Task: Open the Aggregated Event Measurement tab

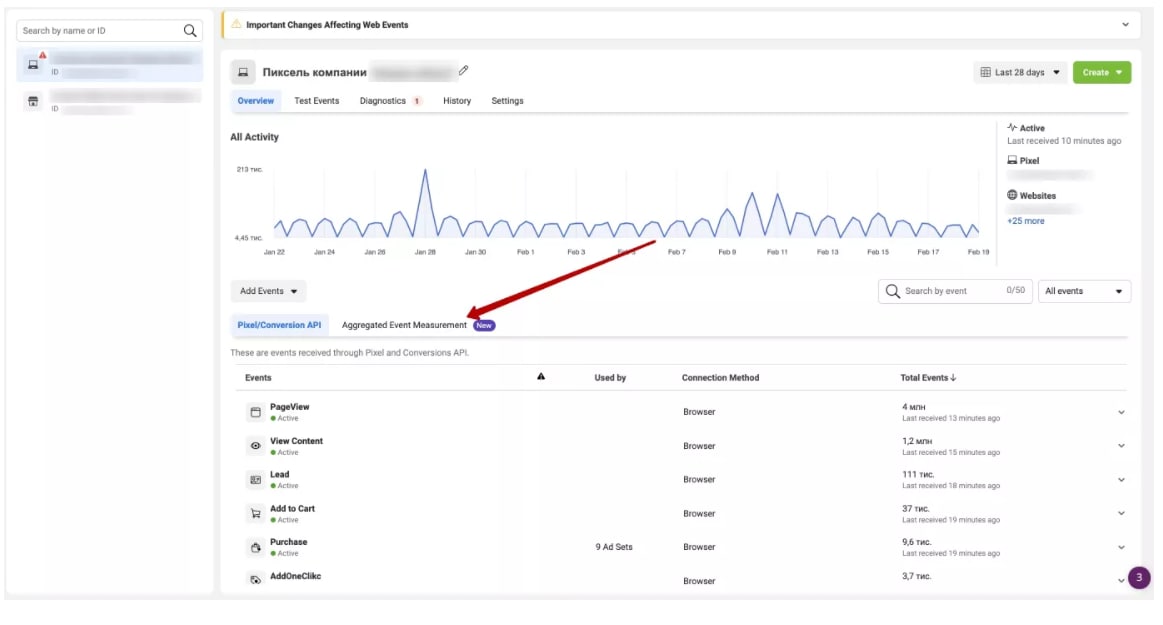Action: 404,325
